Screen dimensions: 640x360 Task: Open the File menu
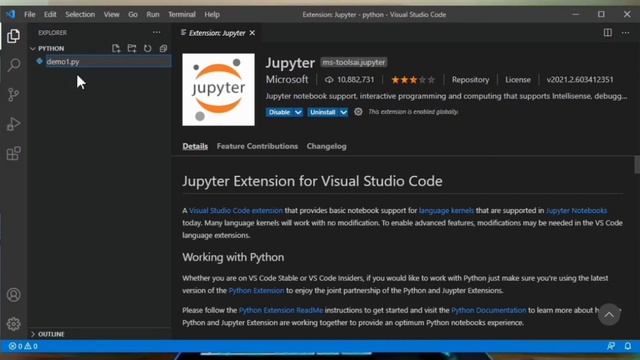29,14
